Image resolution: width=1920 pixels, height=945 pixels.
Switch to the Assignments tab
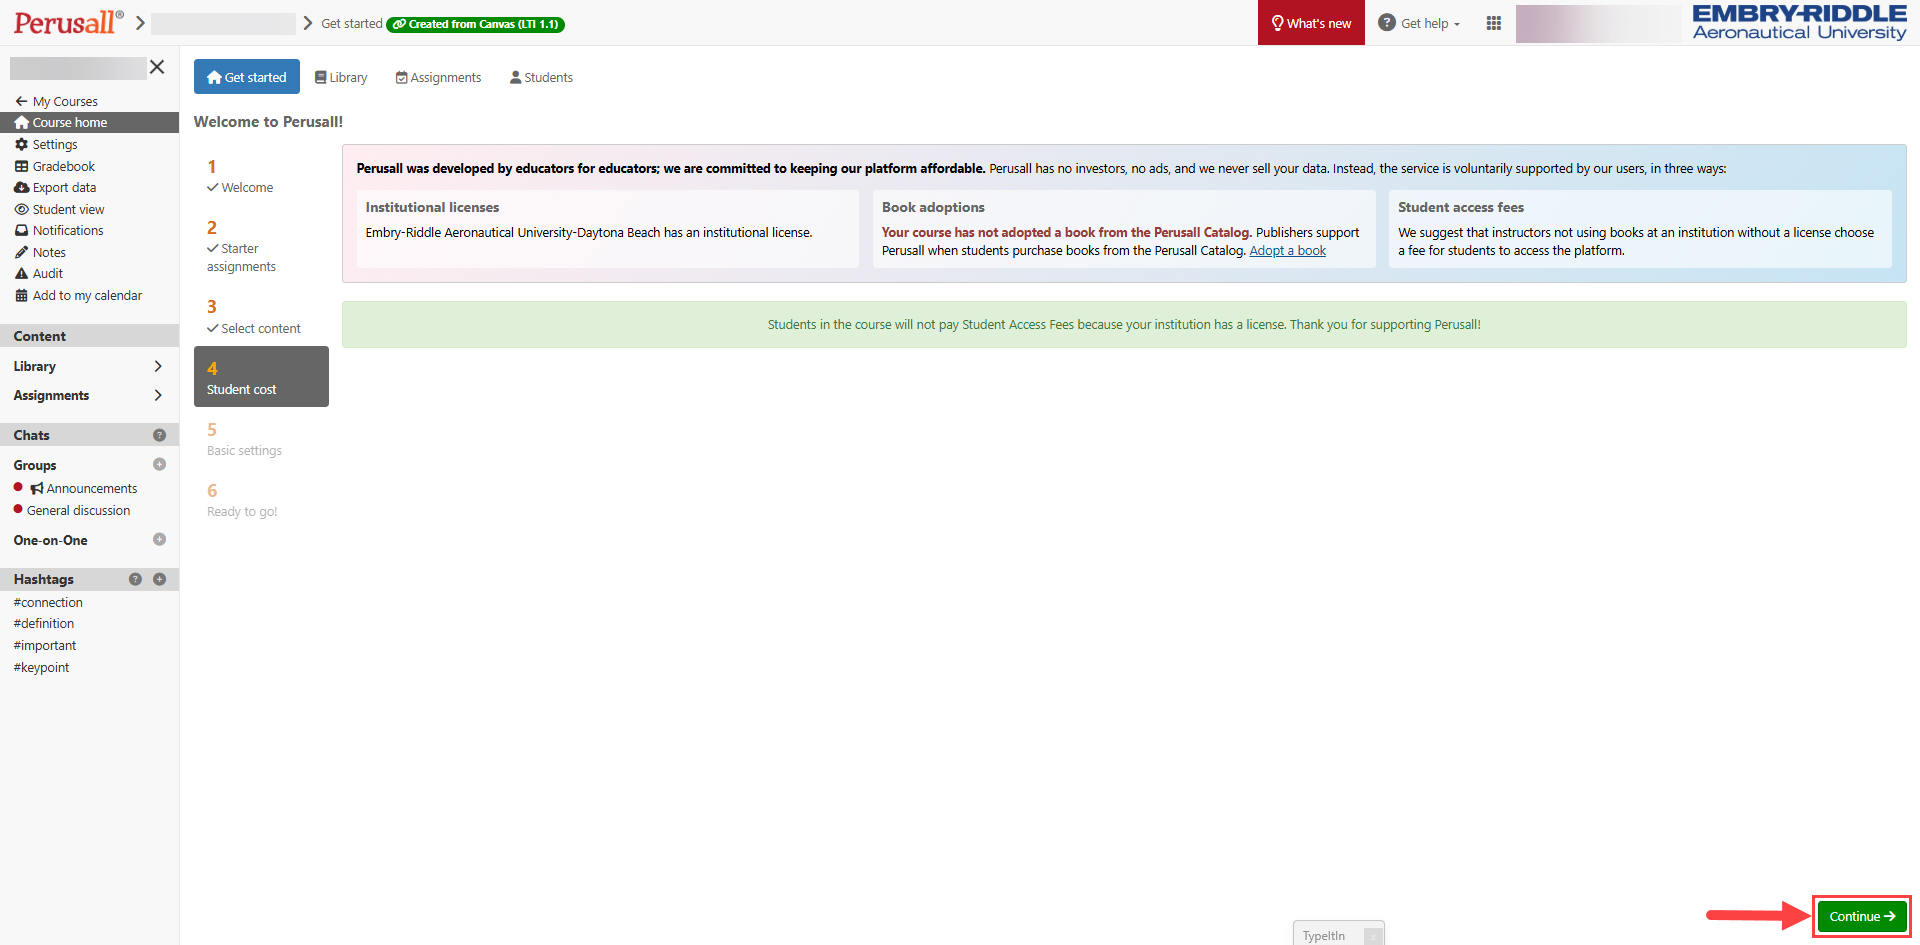point(438,77)
